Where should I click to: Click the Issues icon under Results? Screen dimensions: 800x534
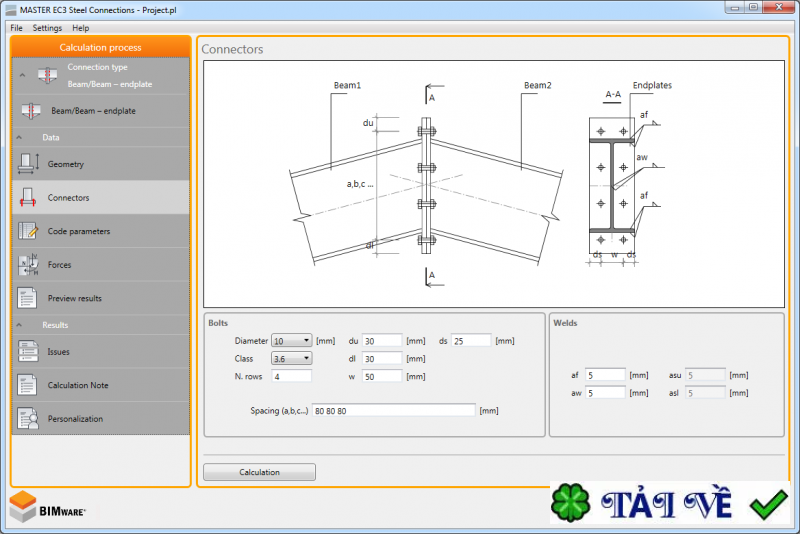pos(27,351)
